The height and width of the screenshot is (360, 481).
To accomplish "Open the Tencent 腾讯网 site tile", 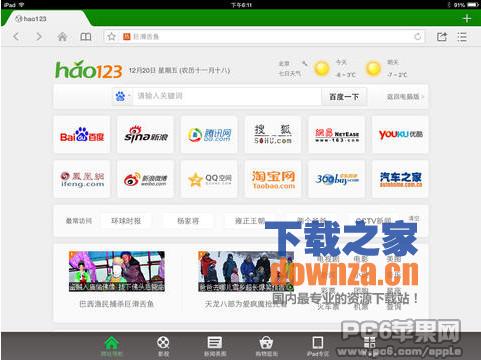I will (x=209, y=135).
